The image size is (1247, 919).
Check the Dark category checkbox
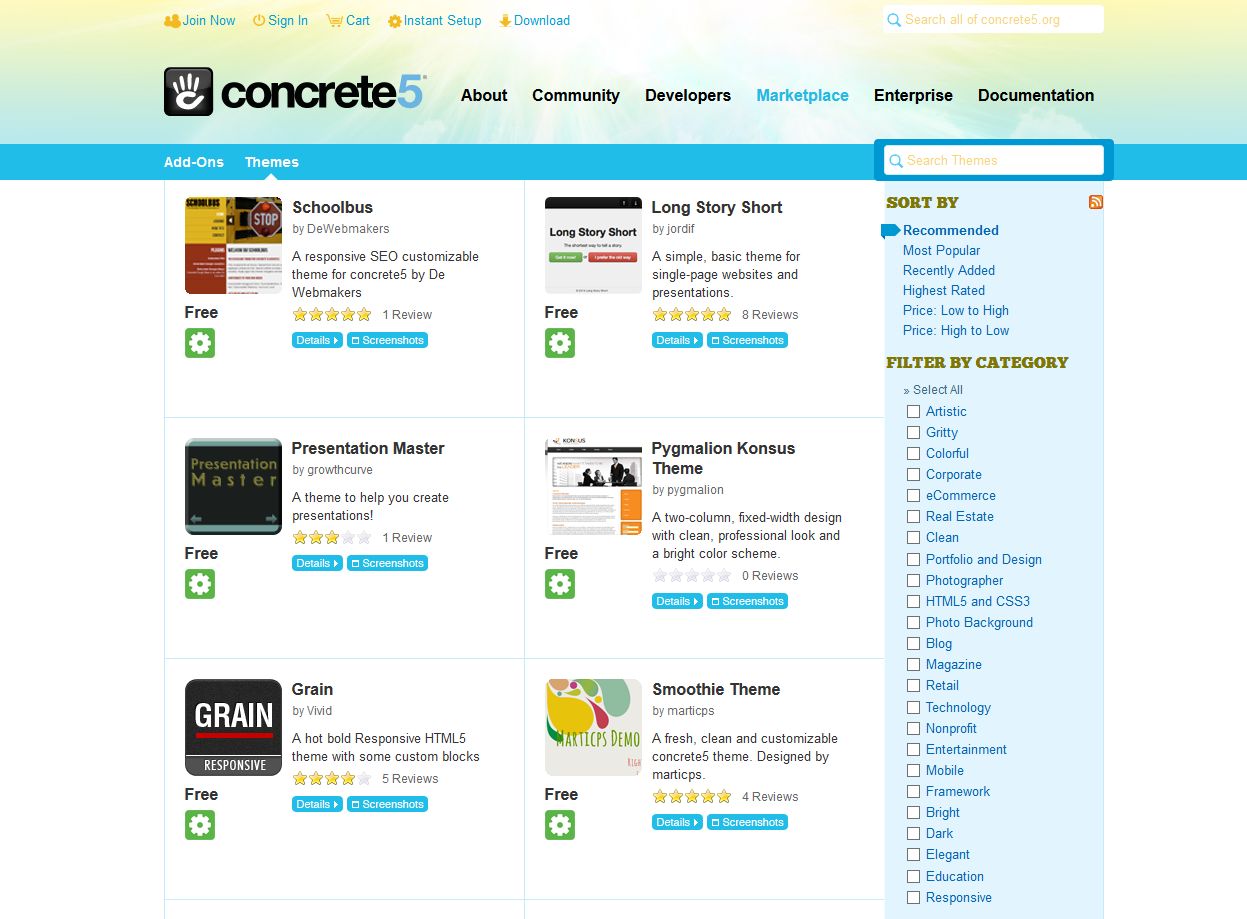coord(913,834)
